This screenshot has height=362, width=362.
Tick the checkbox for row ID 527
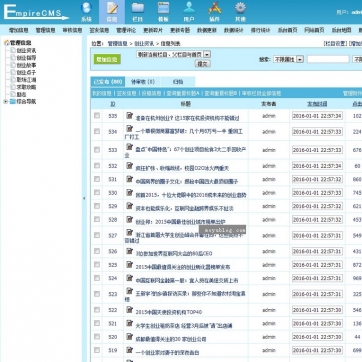[97, 235]
